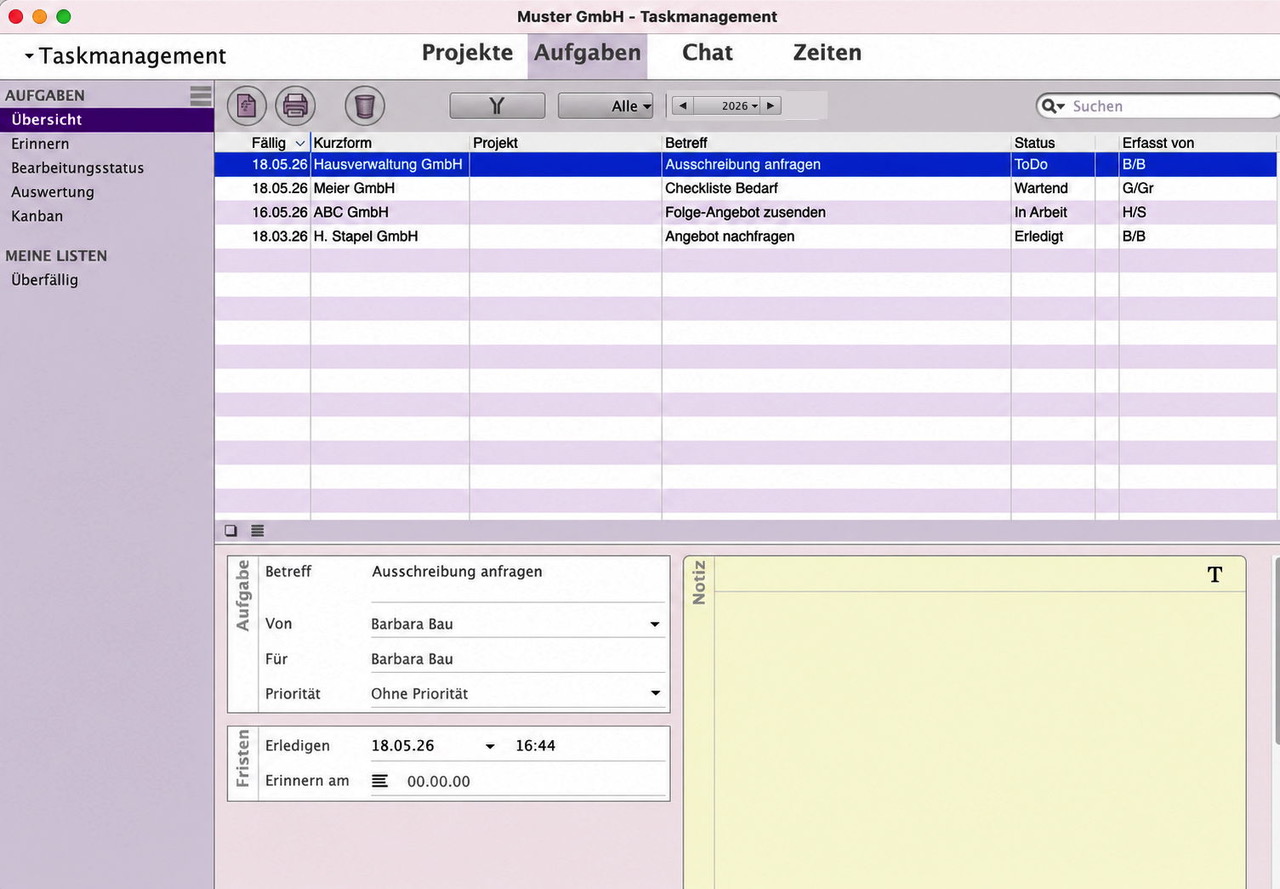This screenshot has width=1280, height=889.
Task: Click the Erledigen date 18.05.26
Action: click(403, 746)
